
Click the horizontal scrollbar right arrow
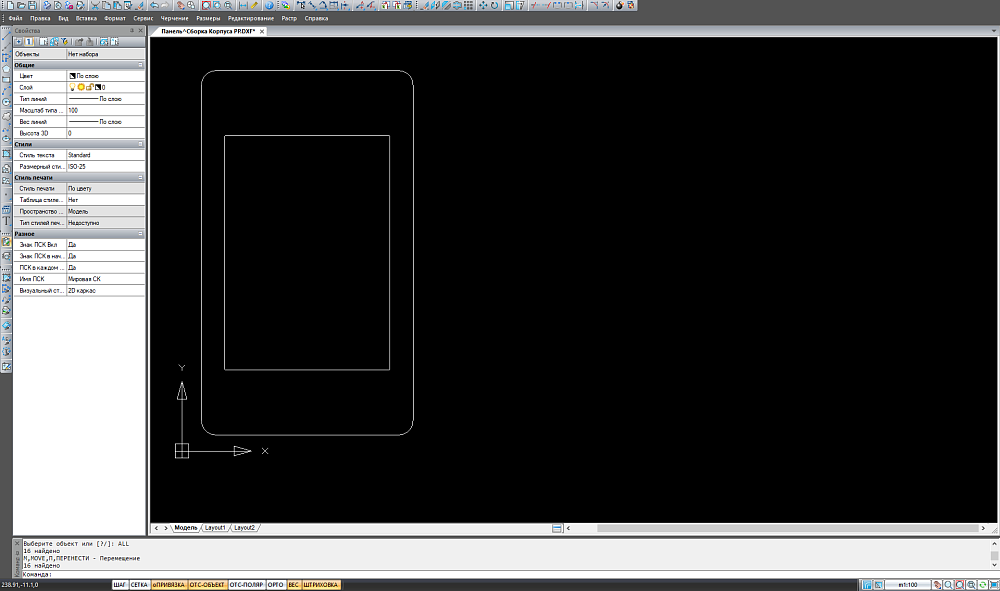(983, 528)
